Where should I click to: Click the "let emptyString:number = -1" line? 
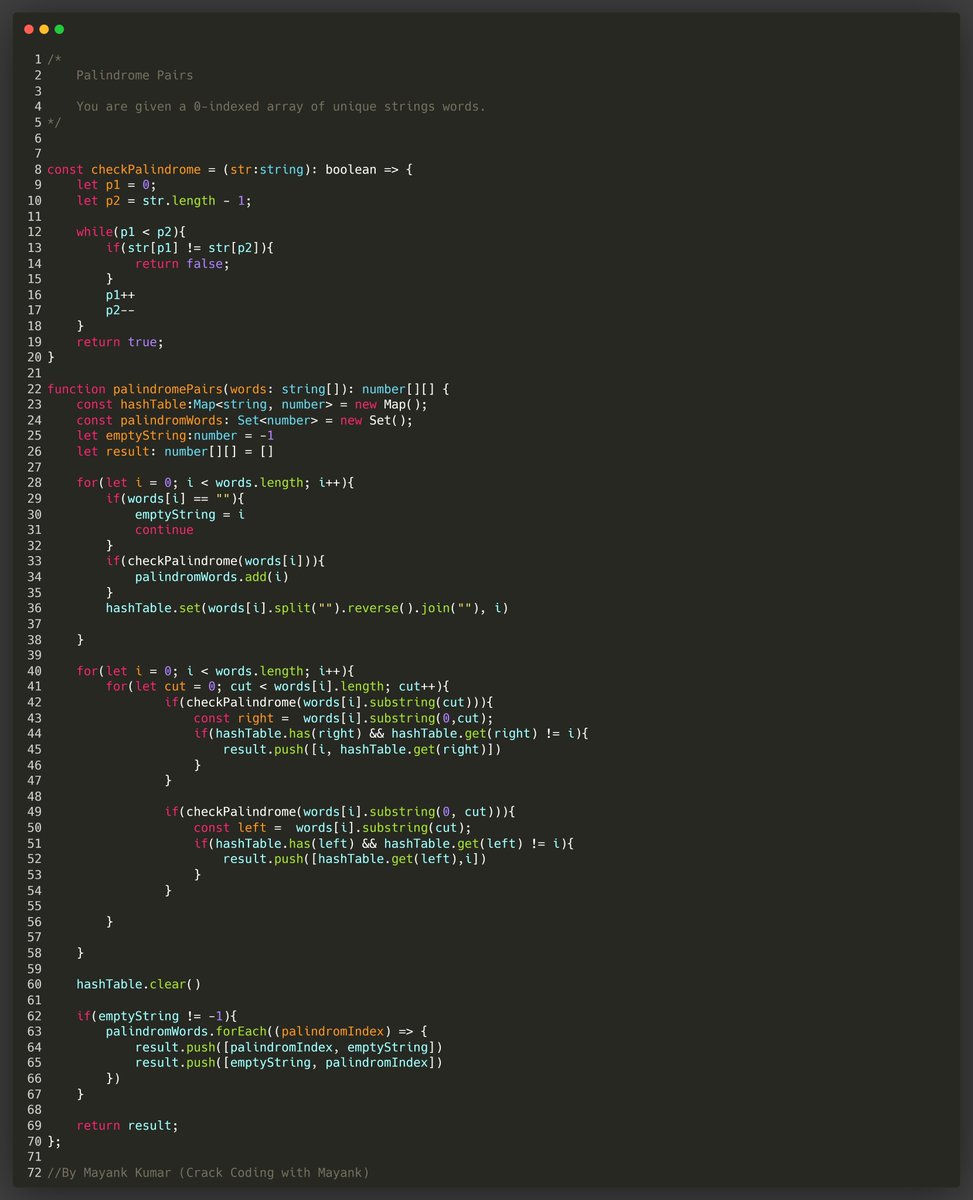(175, 436)
